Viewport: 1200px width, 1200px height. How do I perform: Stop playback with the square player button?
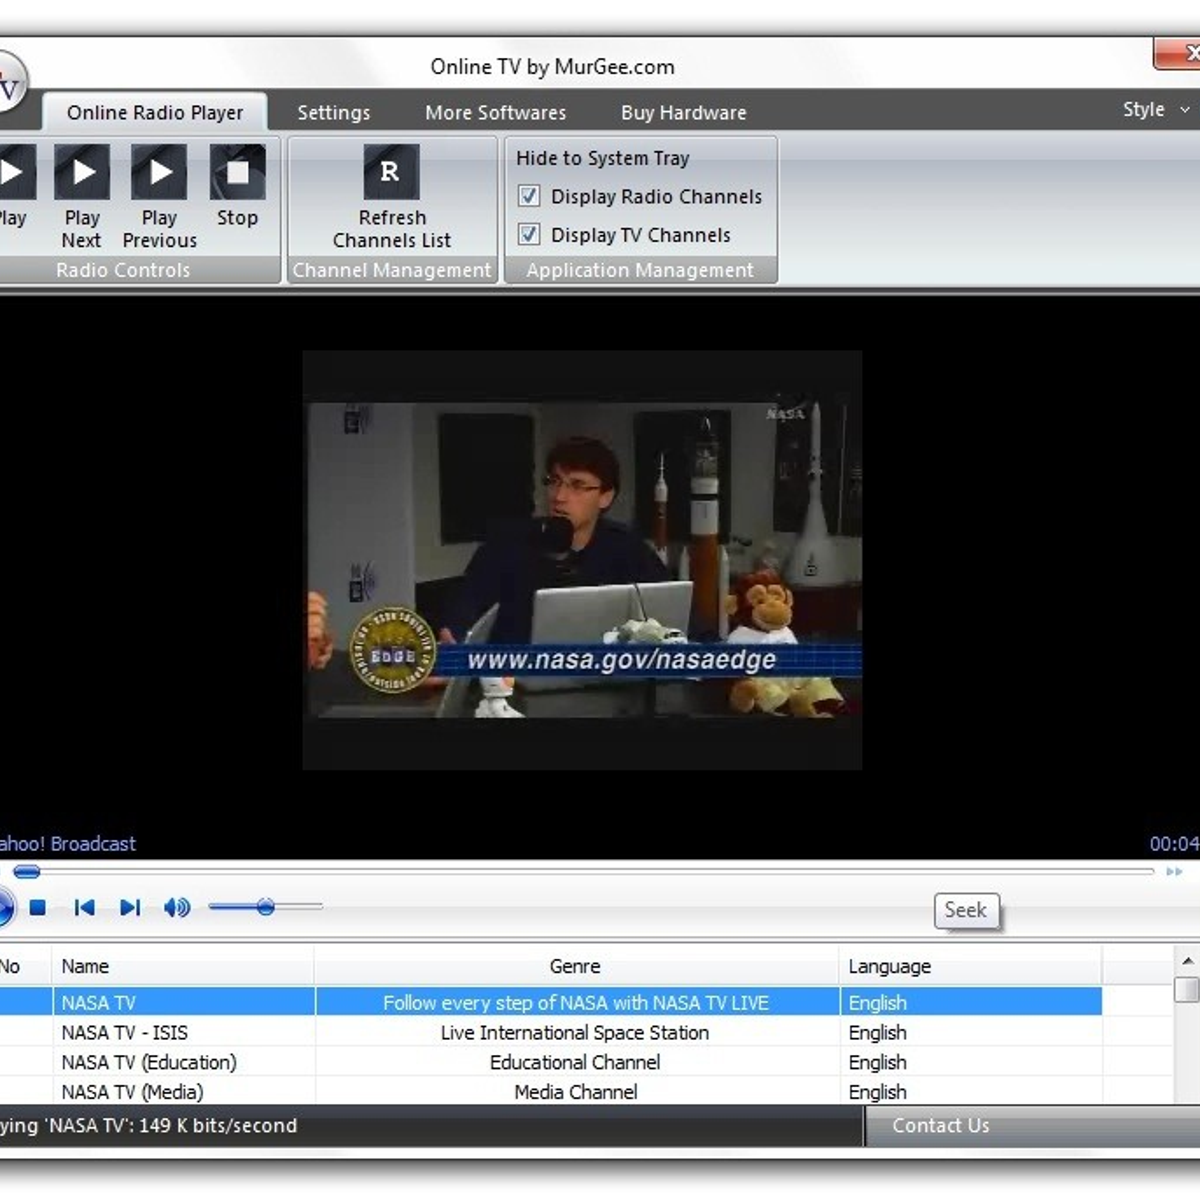point(38,907)
